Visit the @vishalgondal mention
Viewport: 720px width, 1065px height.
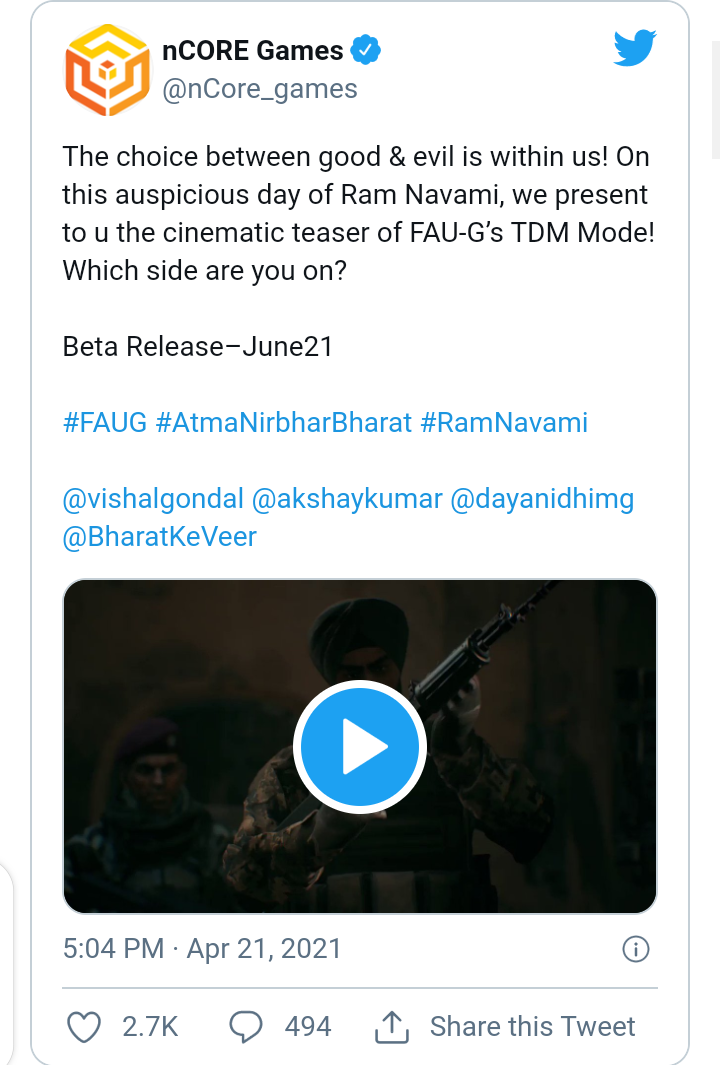tap(152, 498)
